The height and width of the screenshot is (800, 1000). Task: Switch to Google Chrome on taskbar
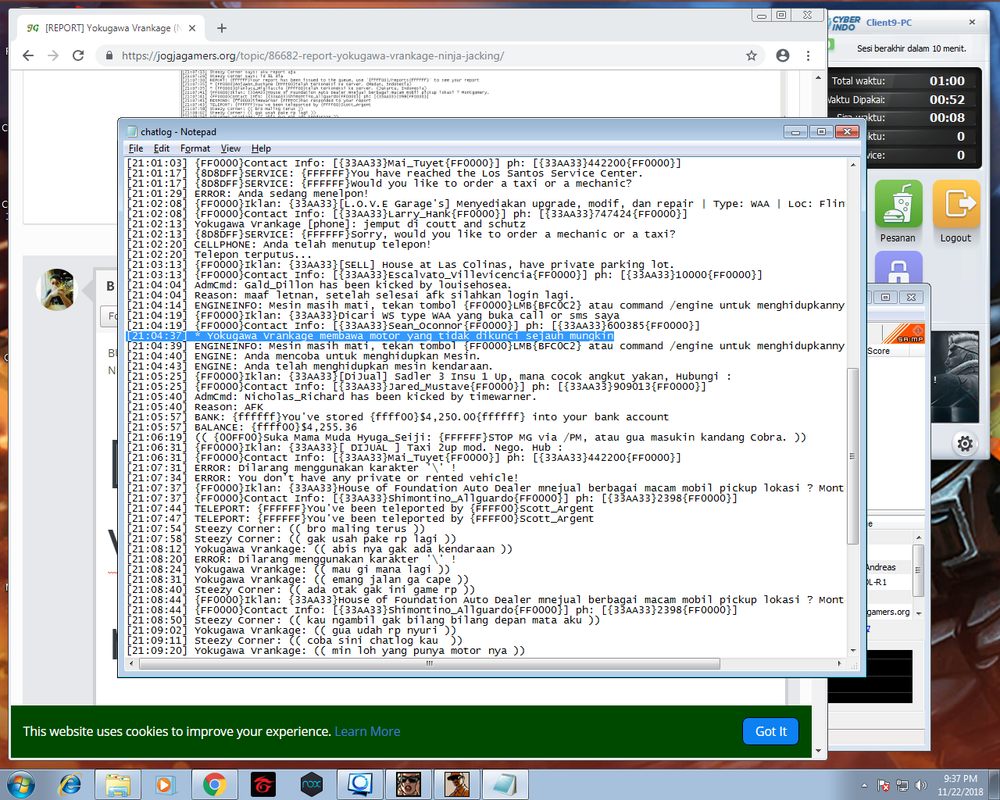pos(215,785)
